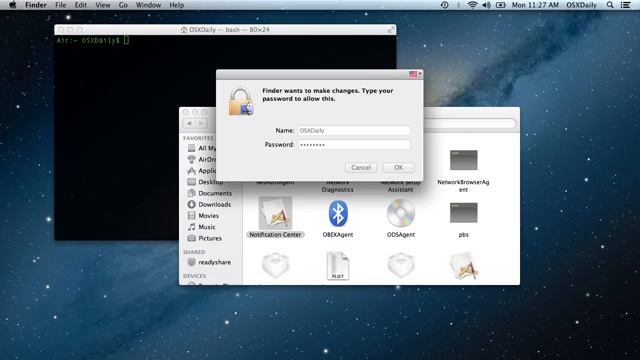The image size is (640, 360).
Task: Select the ODSAgent disc icon
Action: [x=401, y=213]
